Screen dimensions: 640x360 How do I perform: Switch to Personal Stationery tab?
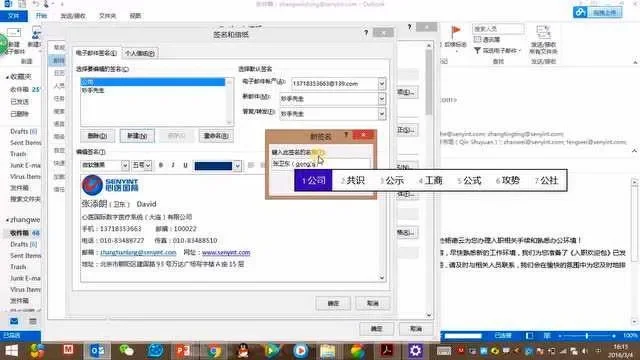(140, 53)
